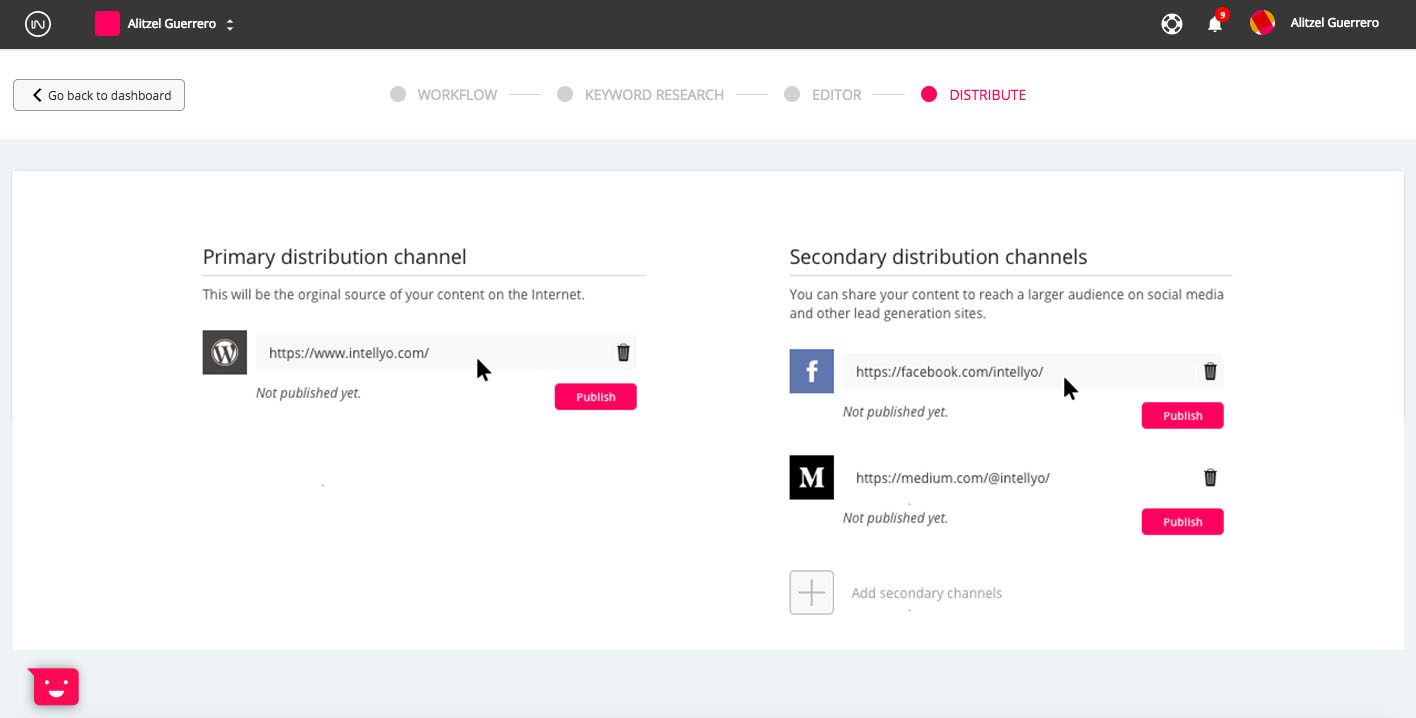This screenshot has width=1416, height=718.
Task: Select the Distribute step
Action: tap(973, 95)
